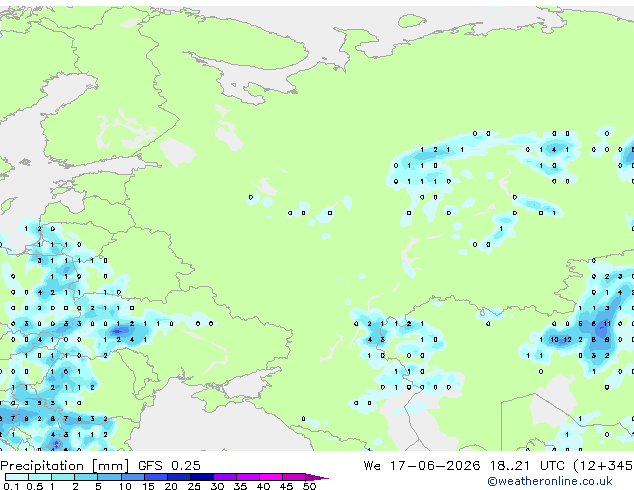
Task: Click the '0.5' legend label
Action: click(x=35, y=486)
